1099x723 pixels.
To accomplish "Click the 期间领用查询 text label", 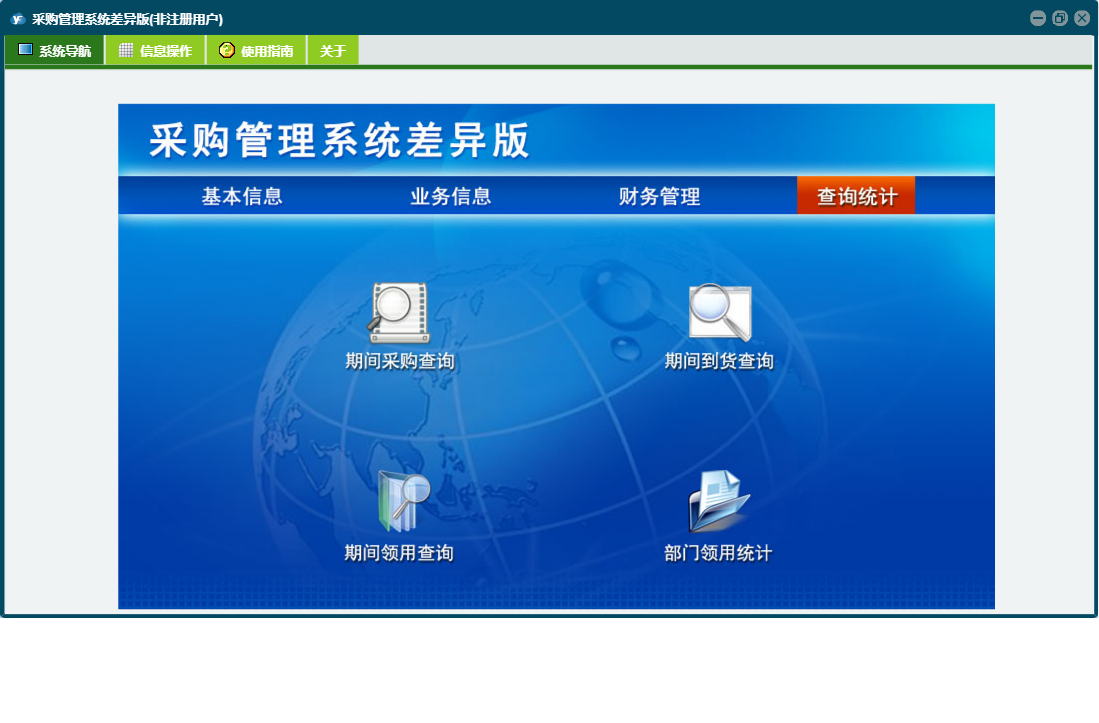I will pos(399,553).
